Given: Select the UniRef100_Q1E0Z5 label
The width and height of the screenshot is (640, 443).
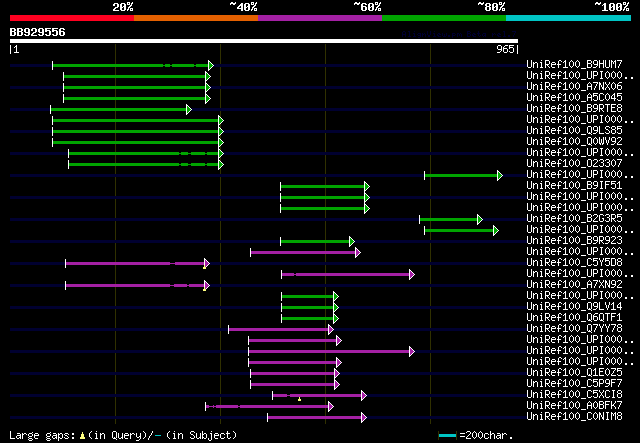Looking at the screenshot, I should [574, 373].
